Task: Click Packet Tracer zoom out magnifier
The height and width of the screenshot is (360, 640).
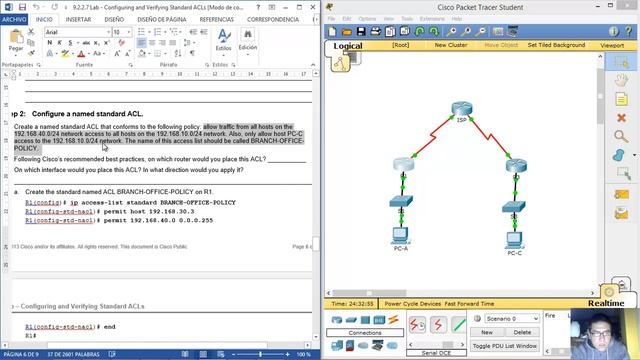Action: click(481, 31)
